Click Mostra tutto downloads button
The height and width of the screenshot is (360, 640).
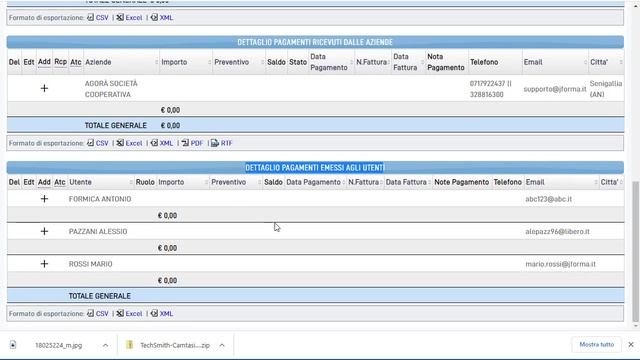[x=596, y=344]
